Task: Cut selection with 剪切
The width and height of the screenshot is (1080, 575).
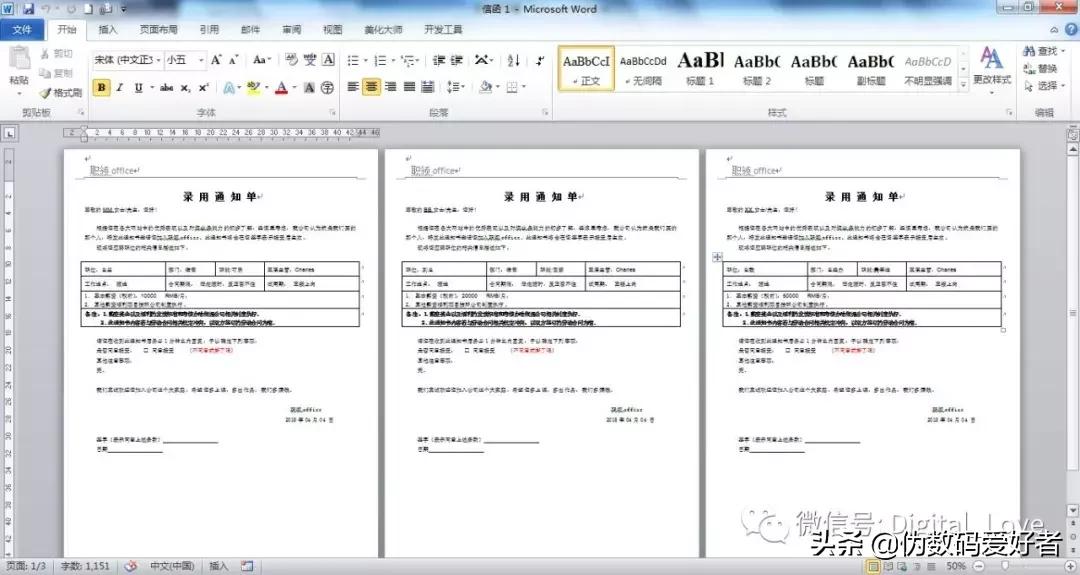Action: [56, 54]
